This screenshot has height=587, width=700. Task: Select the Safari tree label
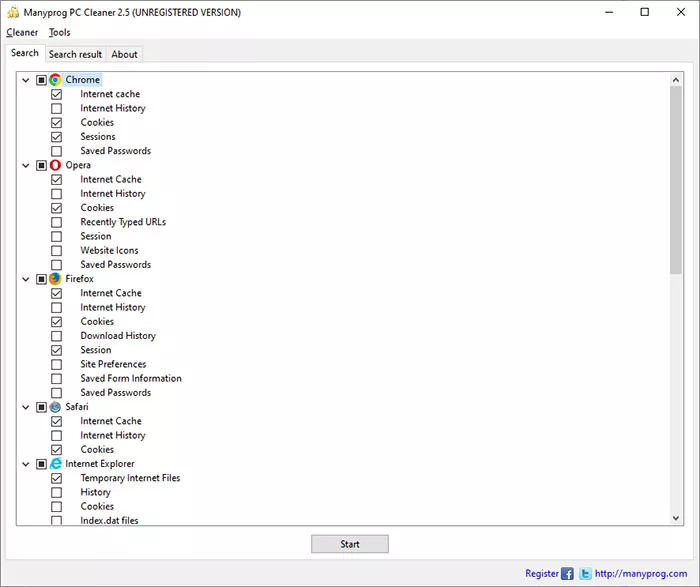pos(77,407)
